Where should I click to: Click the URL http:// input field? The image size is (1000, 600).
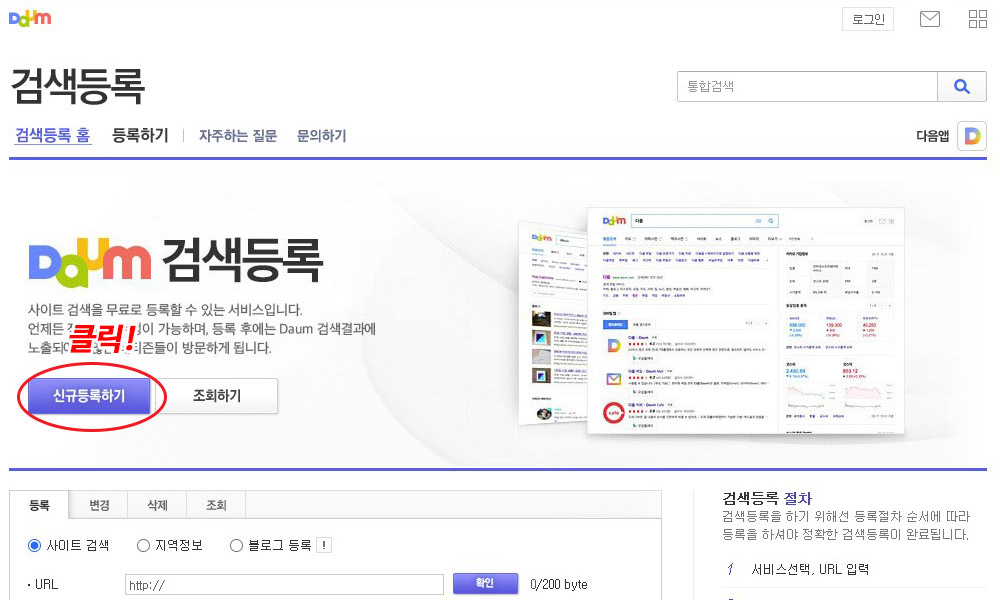(x=284, y=585)
